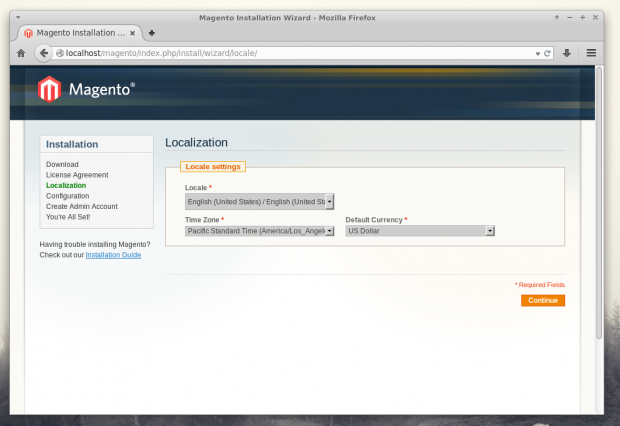620x426 pixels.
Task: Open the window menu arrow in the title bar
Action: coord(18,17)
